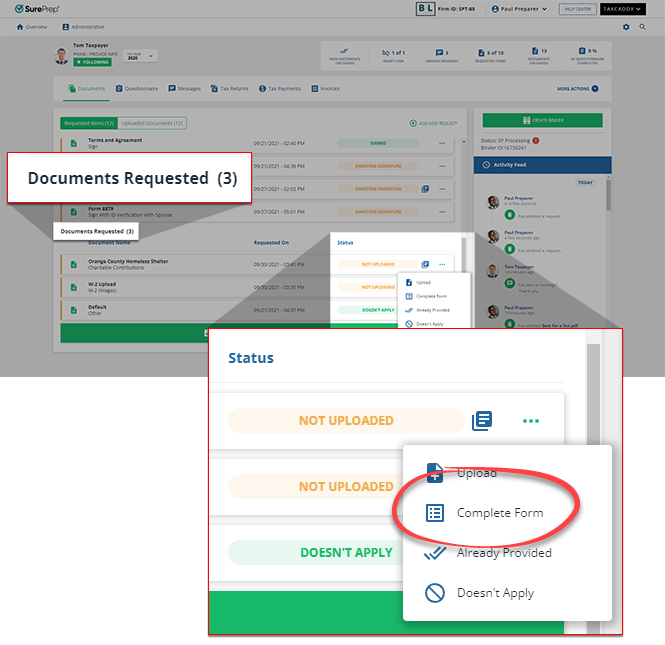Click the Questionnaire Completed 9% stat
The image size is (665, 645).
[587, 56]
